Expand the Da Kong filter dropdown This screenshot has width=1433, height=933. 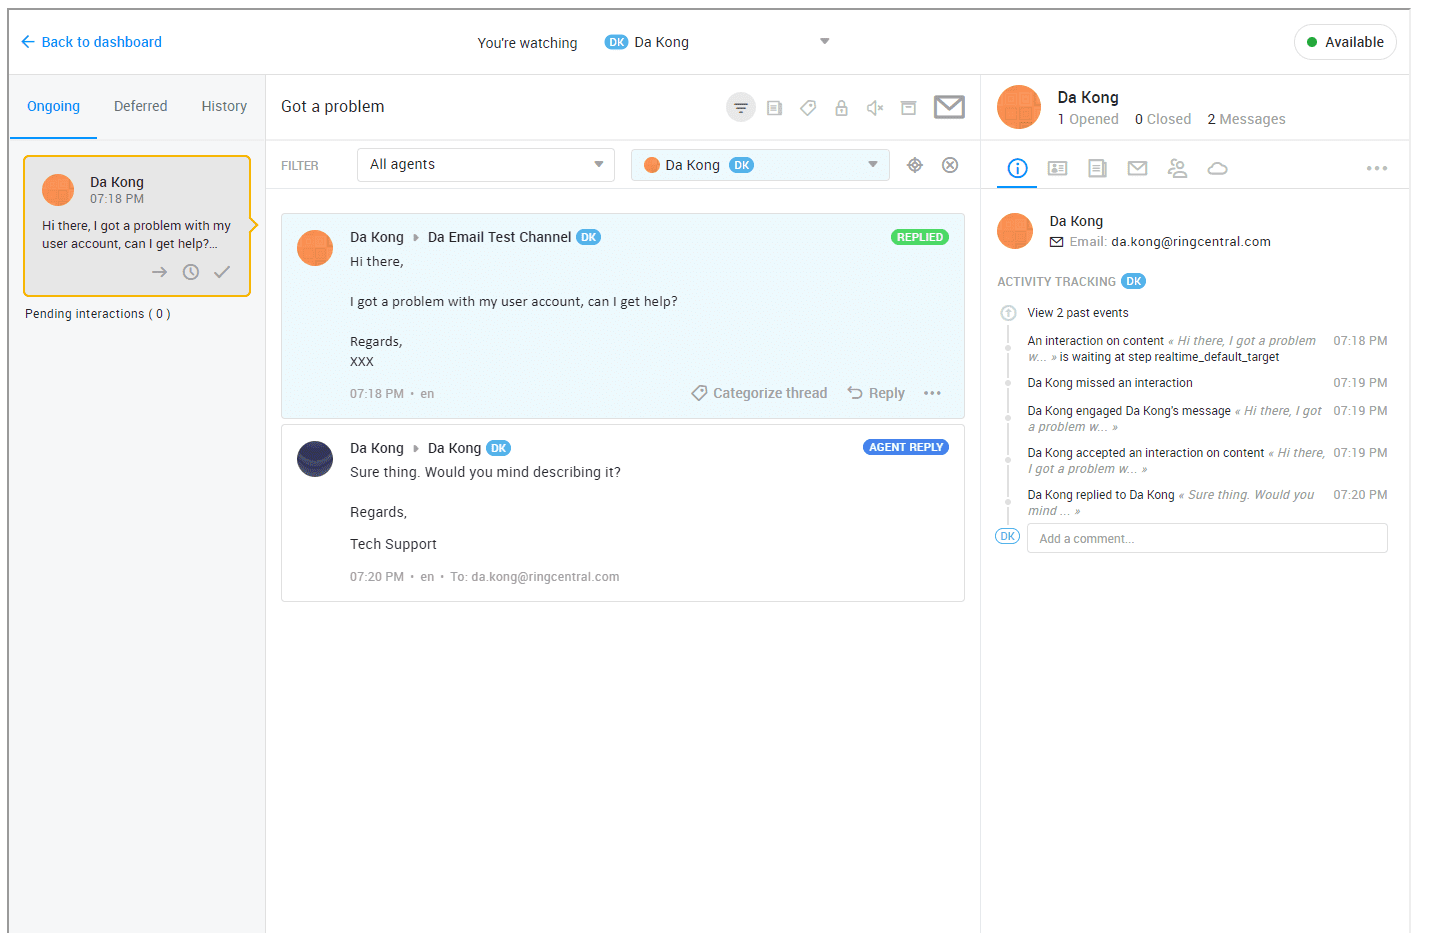coord(760,165)
